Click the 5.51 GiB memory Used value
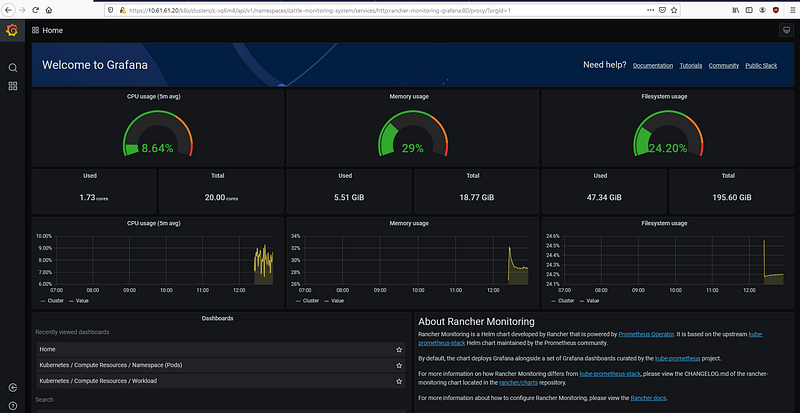 click(x=349, y=198)
